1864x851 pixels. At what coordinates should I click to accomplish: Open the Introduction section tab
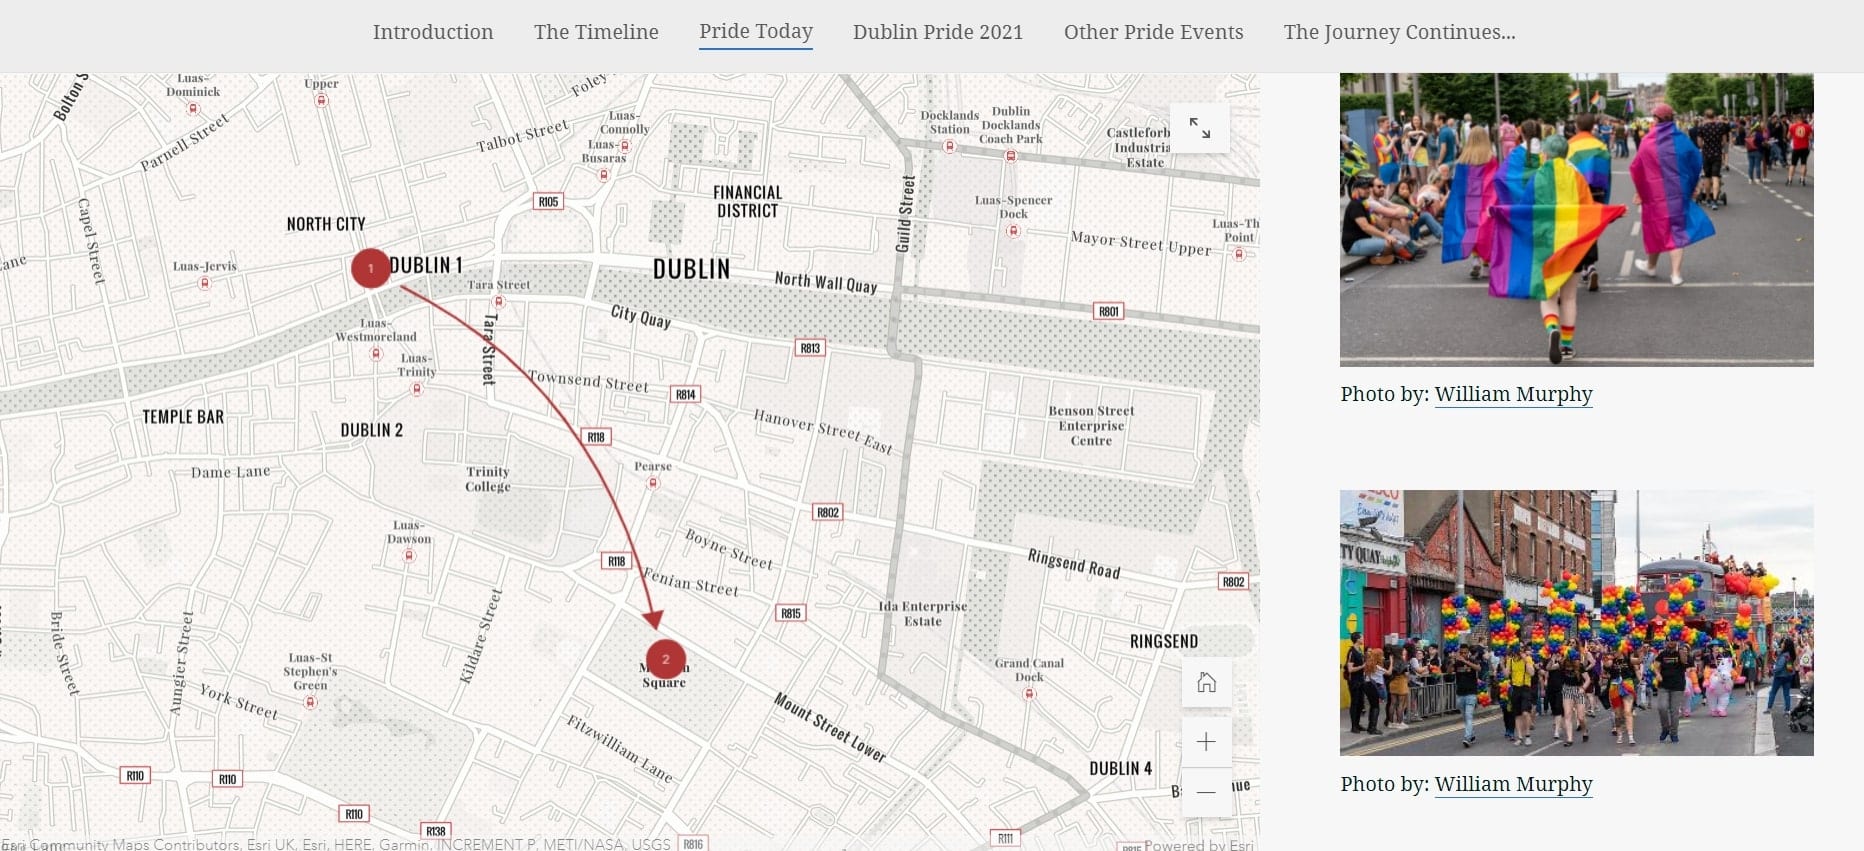click(433, 32)
